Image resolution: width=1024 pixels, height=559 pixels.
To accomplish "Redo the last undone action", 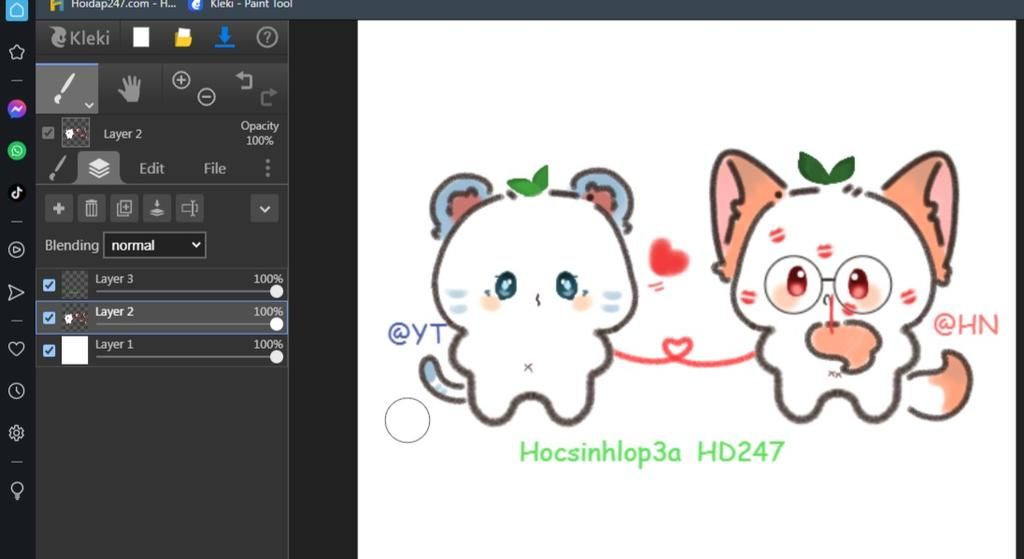I will (268, 97).
